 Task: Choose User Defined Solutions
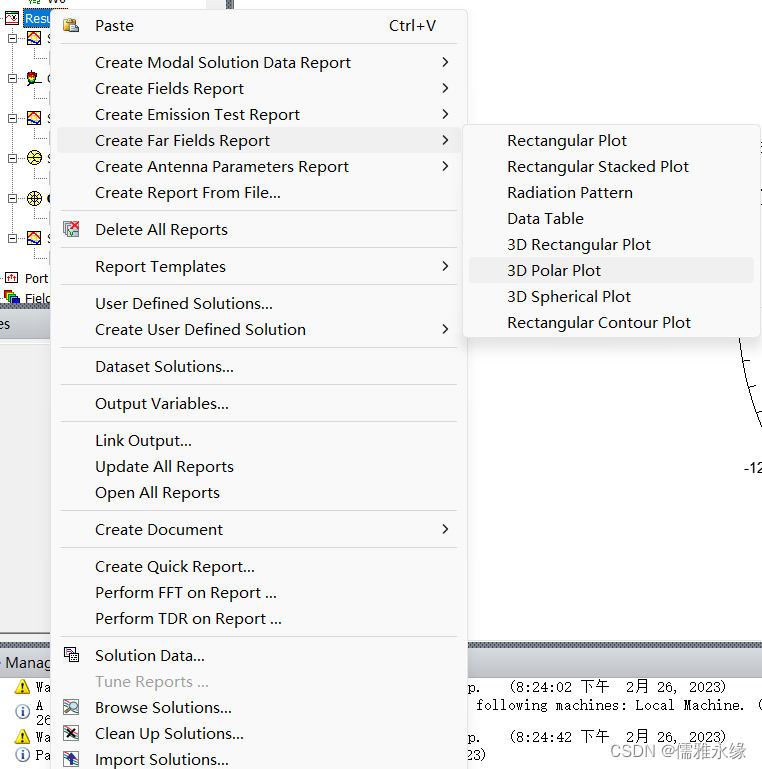tap(259, 303)
